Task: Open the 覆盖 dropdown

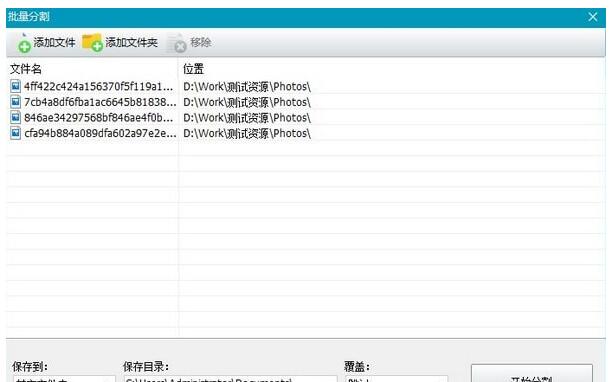Action: 397,379
